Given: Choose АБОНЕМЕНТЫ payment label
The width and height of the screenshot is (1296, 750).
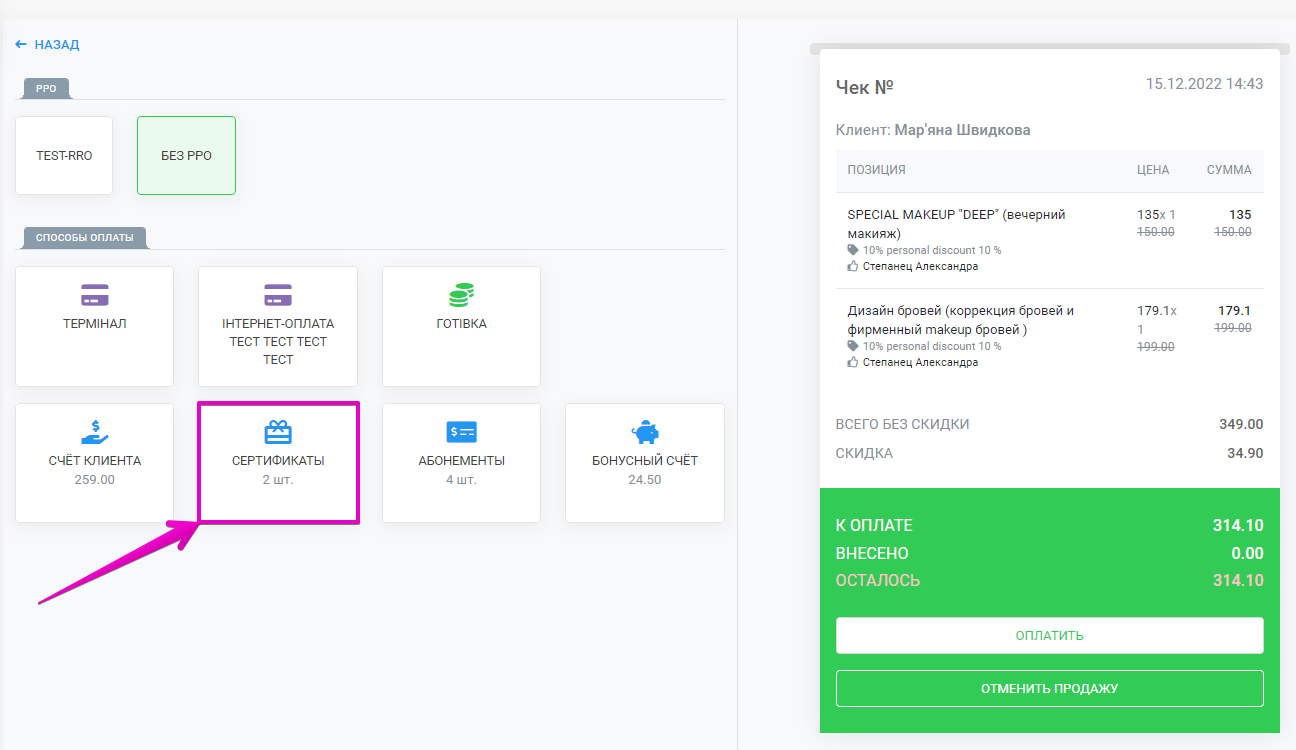Looking at the screenshot, I should (x=461, y=461).
